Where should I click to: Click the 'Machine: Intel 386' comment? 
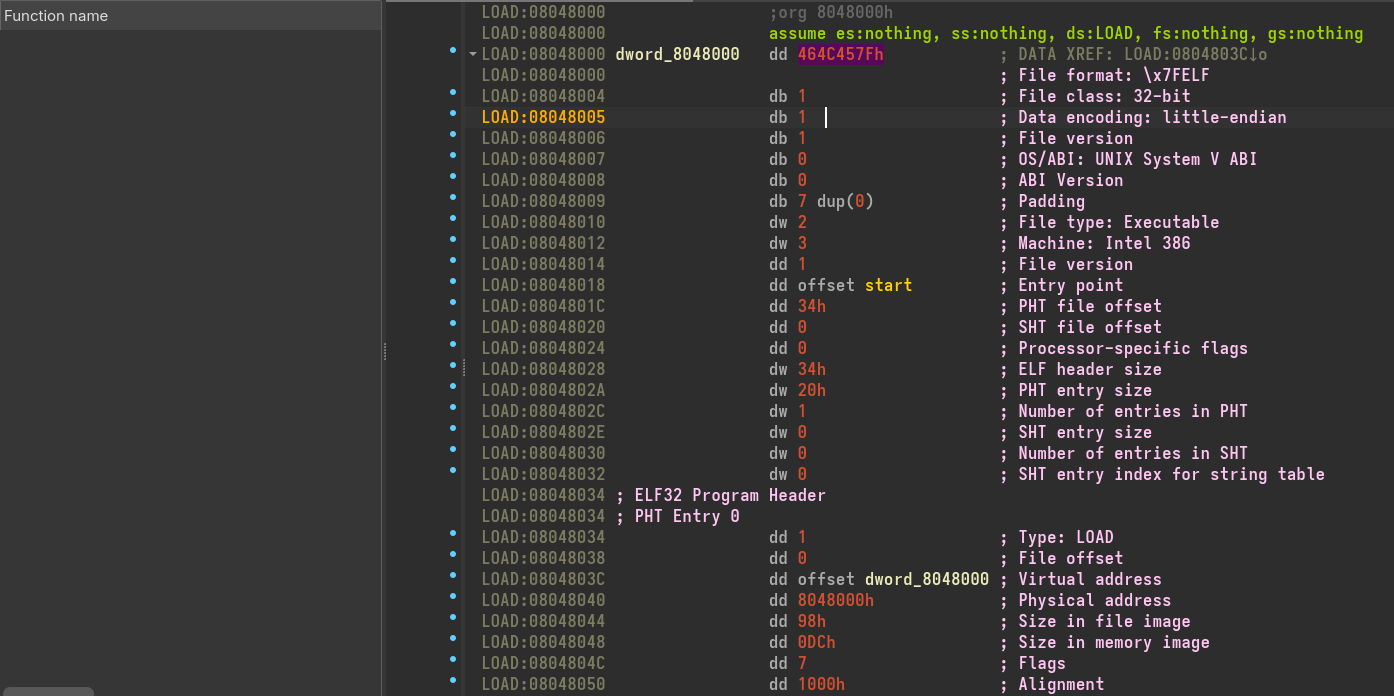1104,243
